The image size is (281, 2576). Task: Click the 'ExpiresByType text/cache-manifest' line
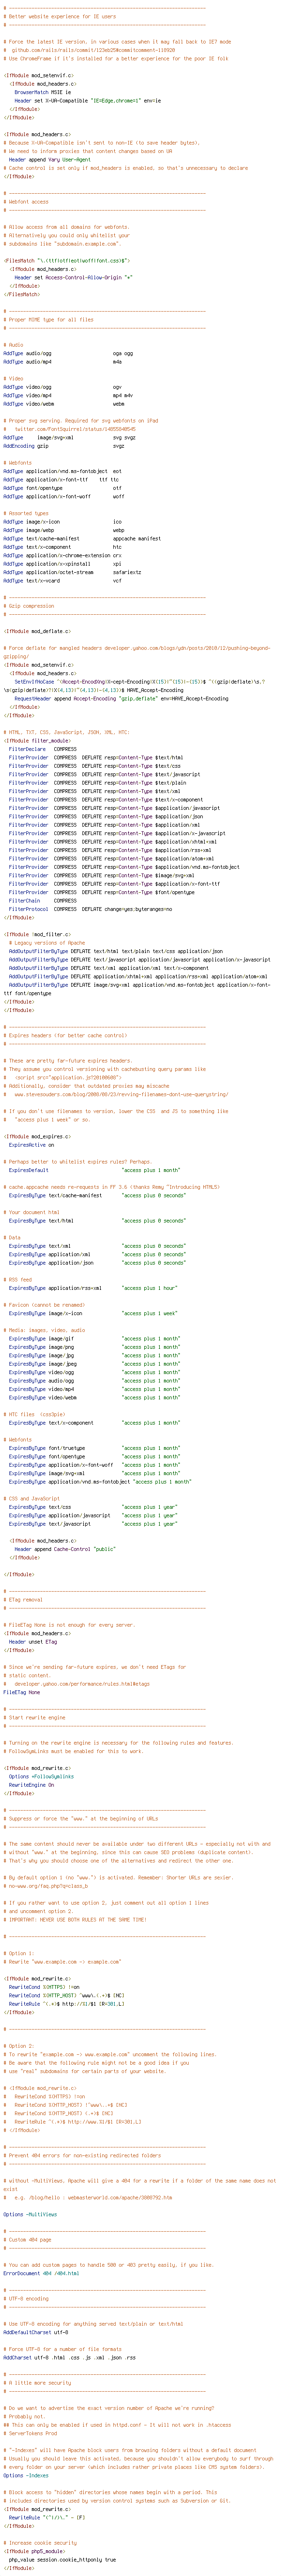tap(97, 1196)
